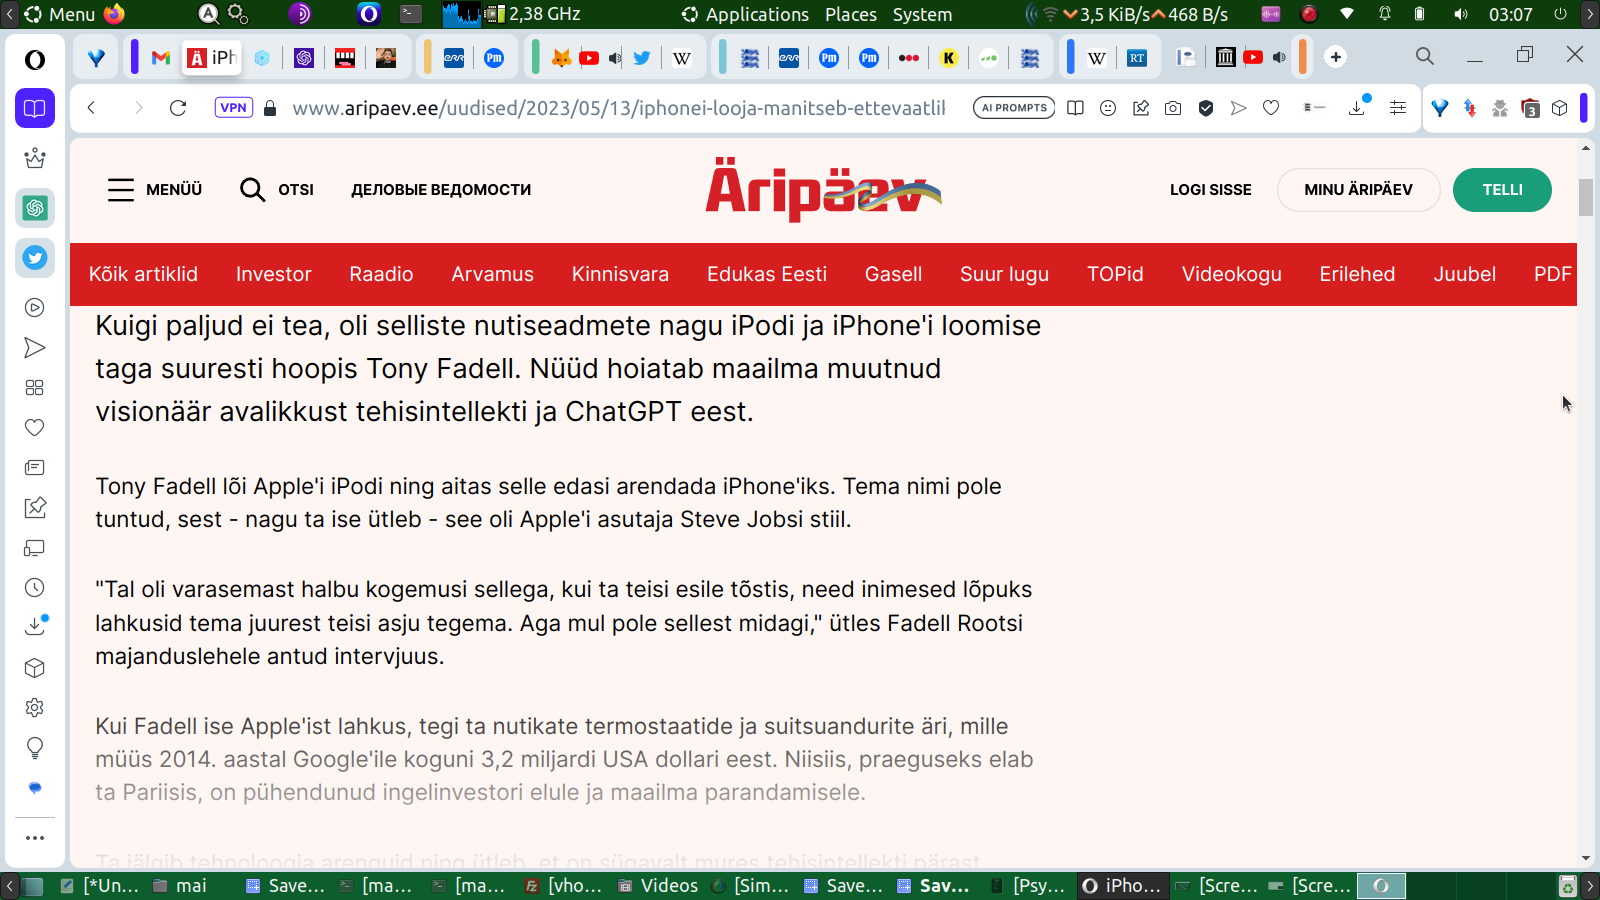Select the yellow K favicon tab

[949, 58]
